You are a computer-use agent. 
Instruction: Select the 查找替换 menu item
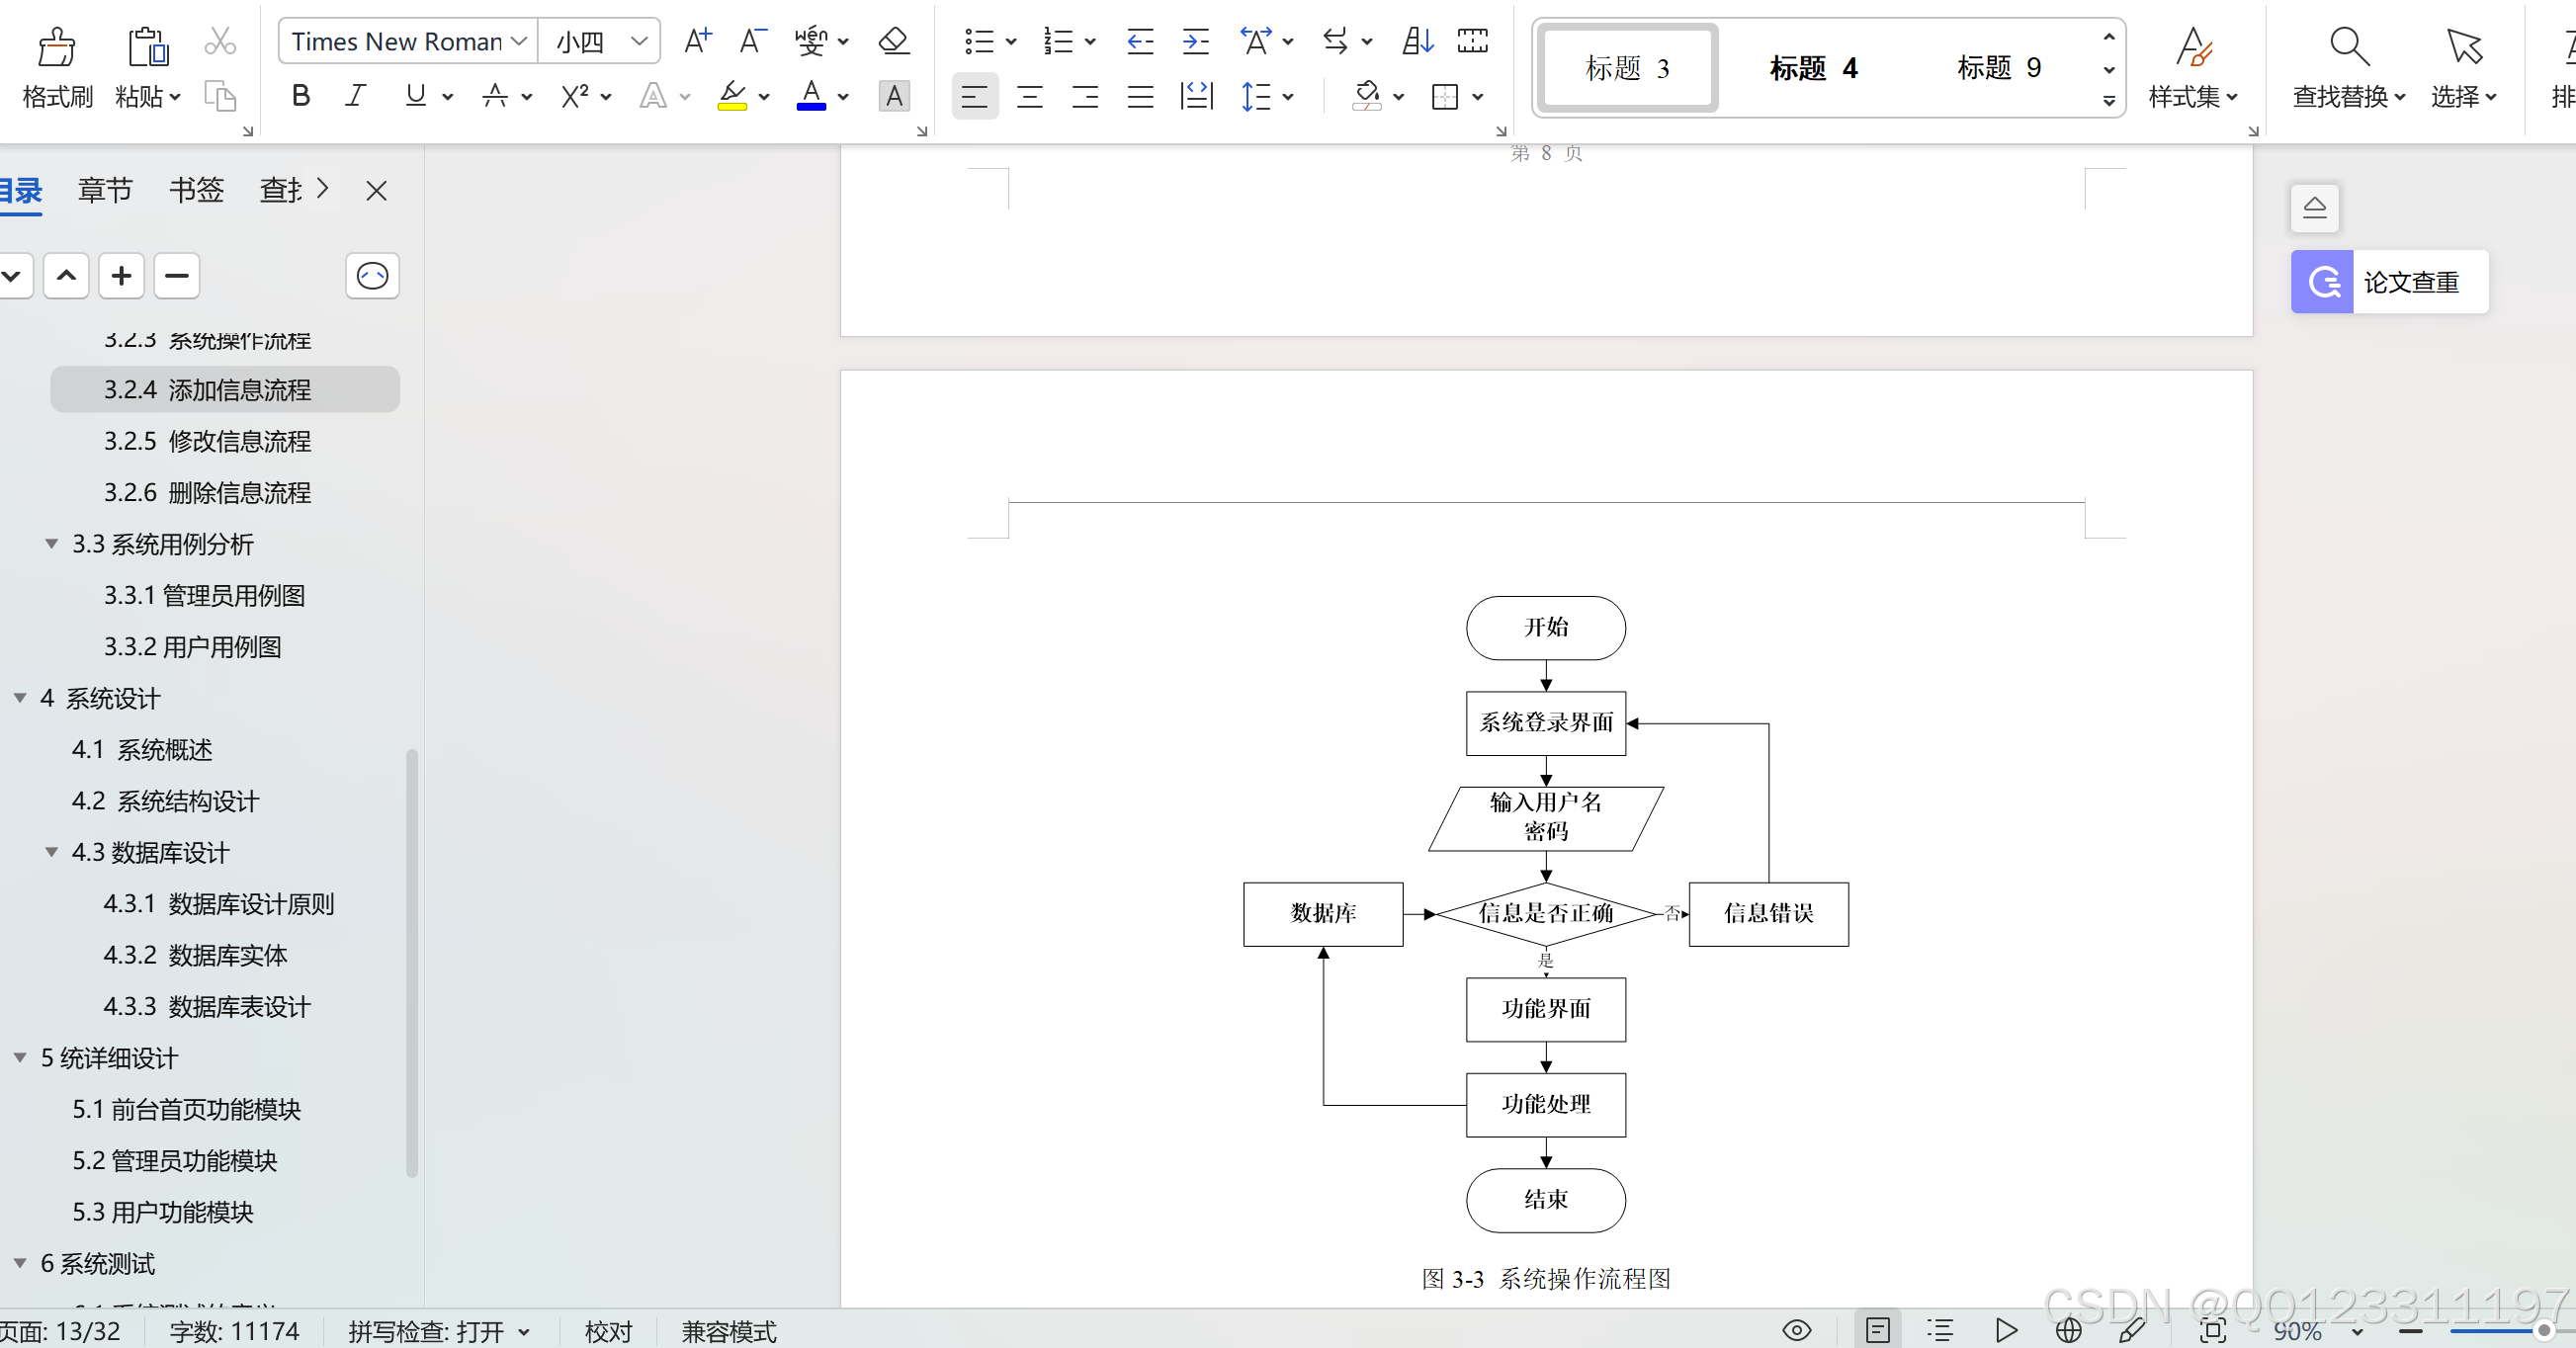(x=2343, y=66)
